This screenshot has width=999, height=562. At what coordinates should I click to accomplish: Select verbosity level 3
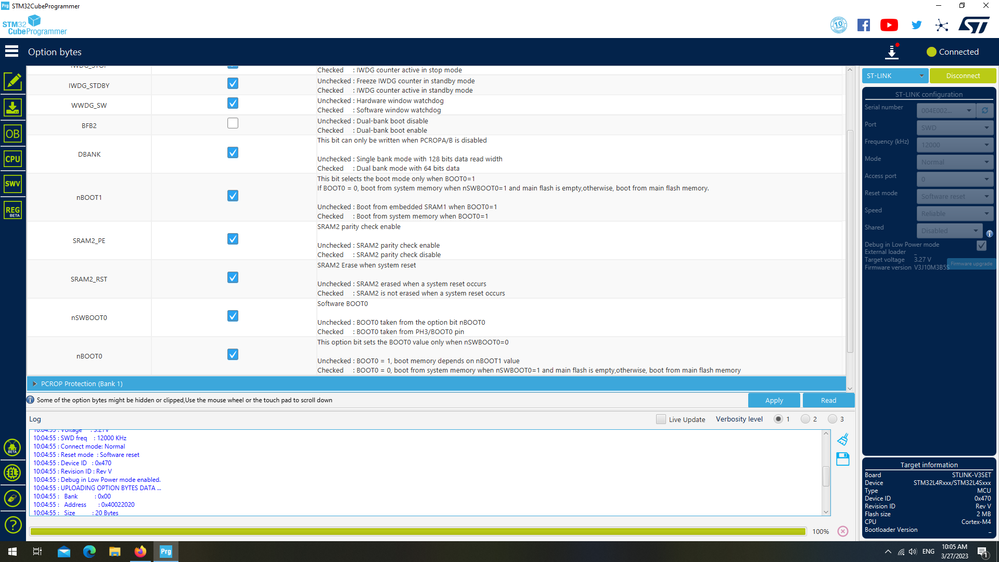832,419
